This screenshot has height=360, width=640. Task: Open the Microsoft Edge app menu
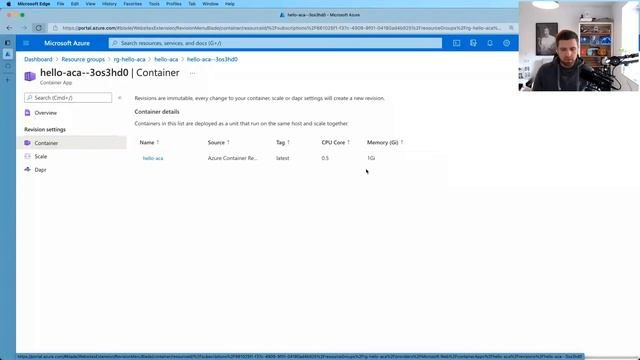[x=33, y=4]
